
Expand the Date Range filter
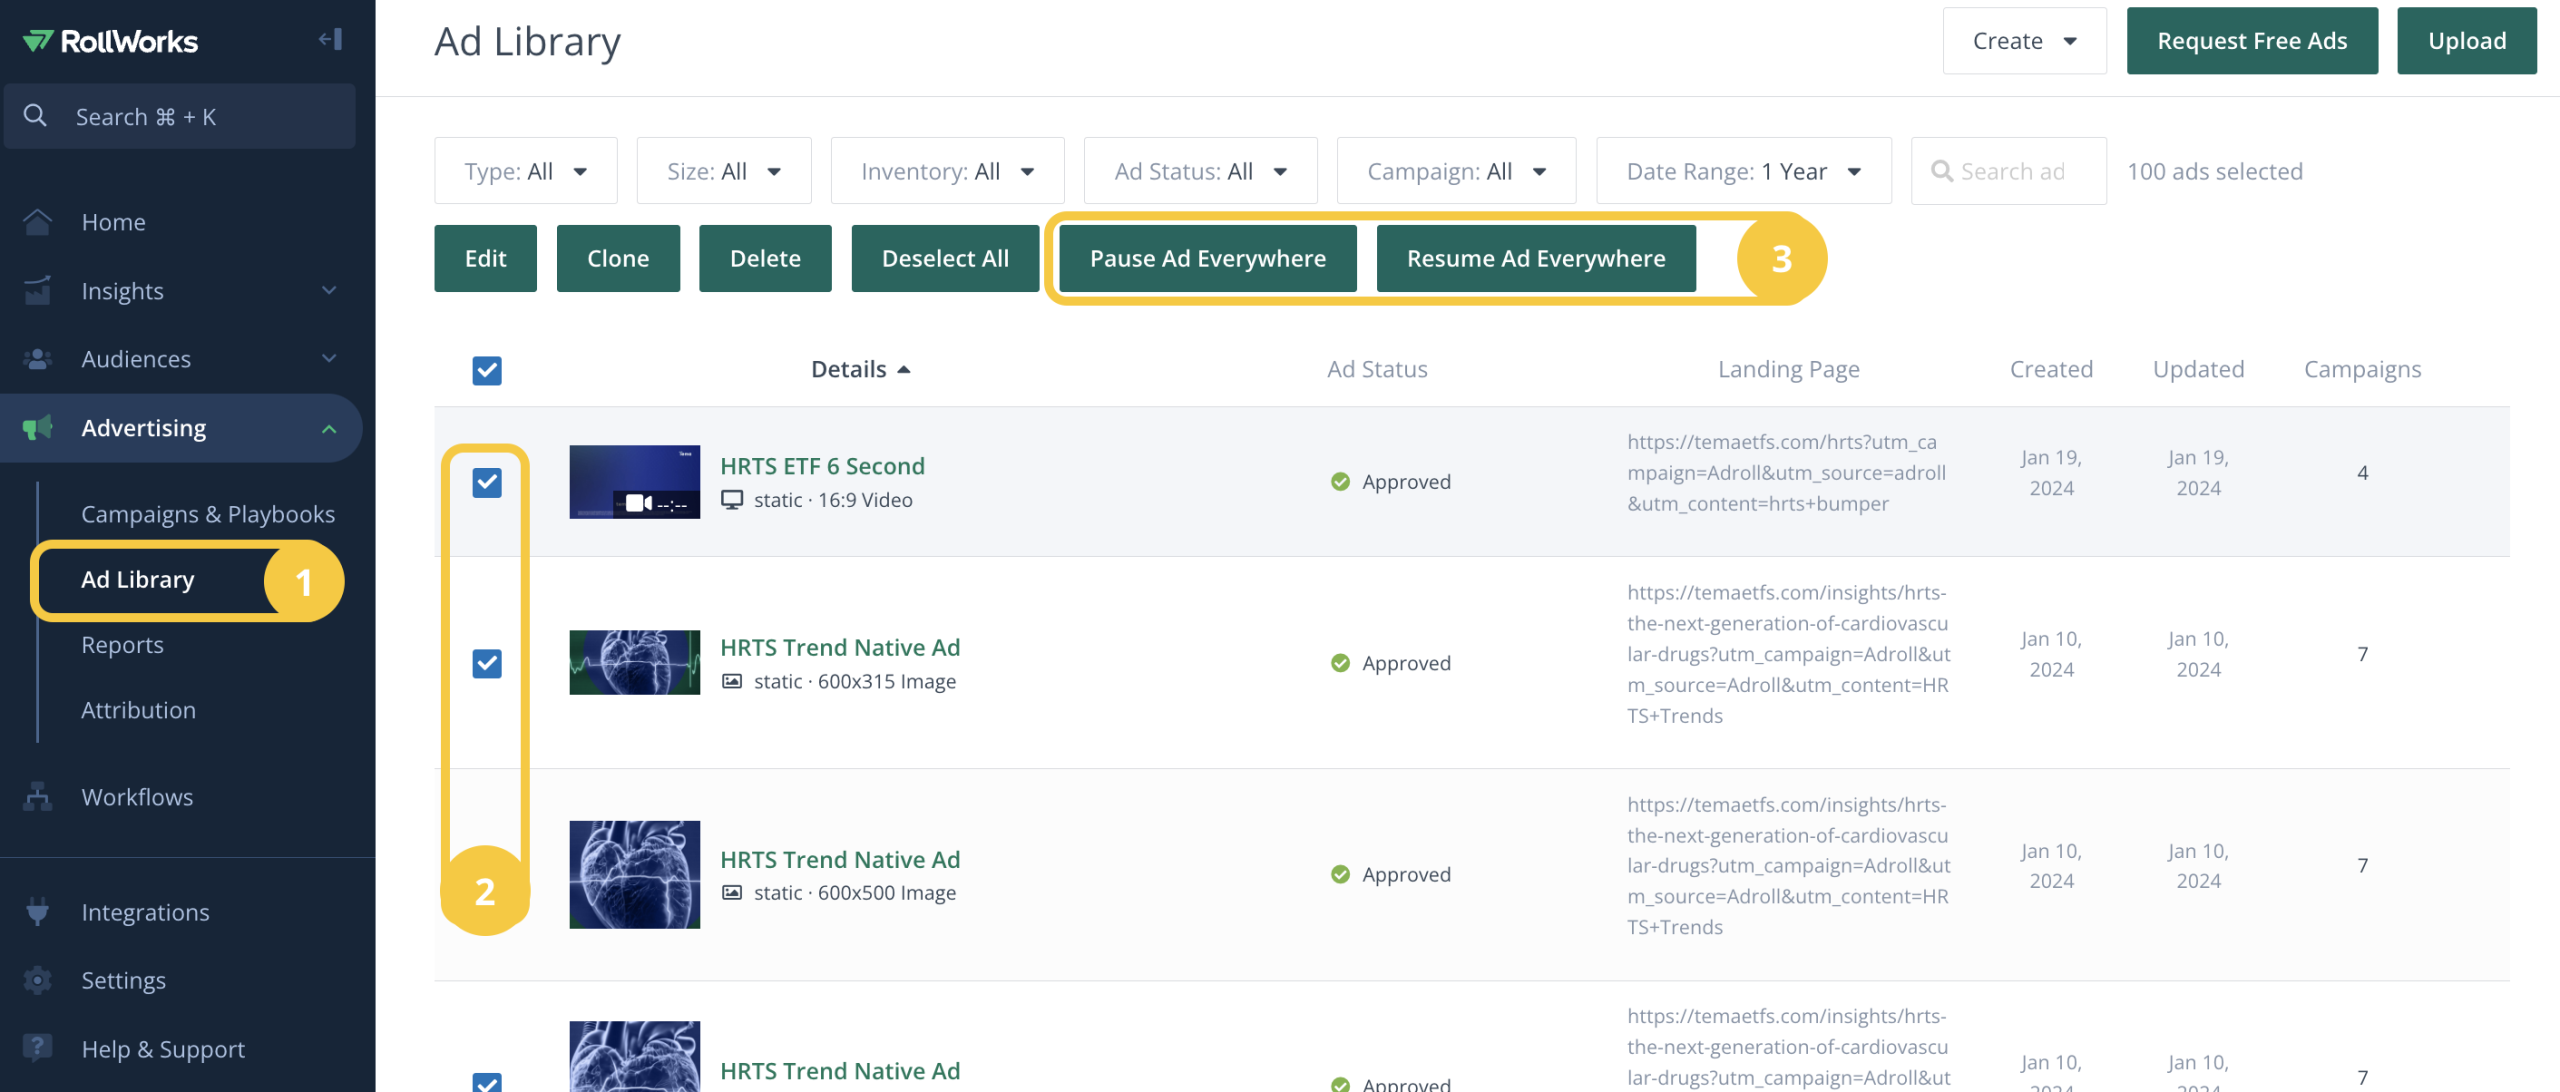point(1742,170)
